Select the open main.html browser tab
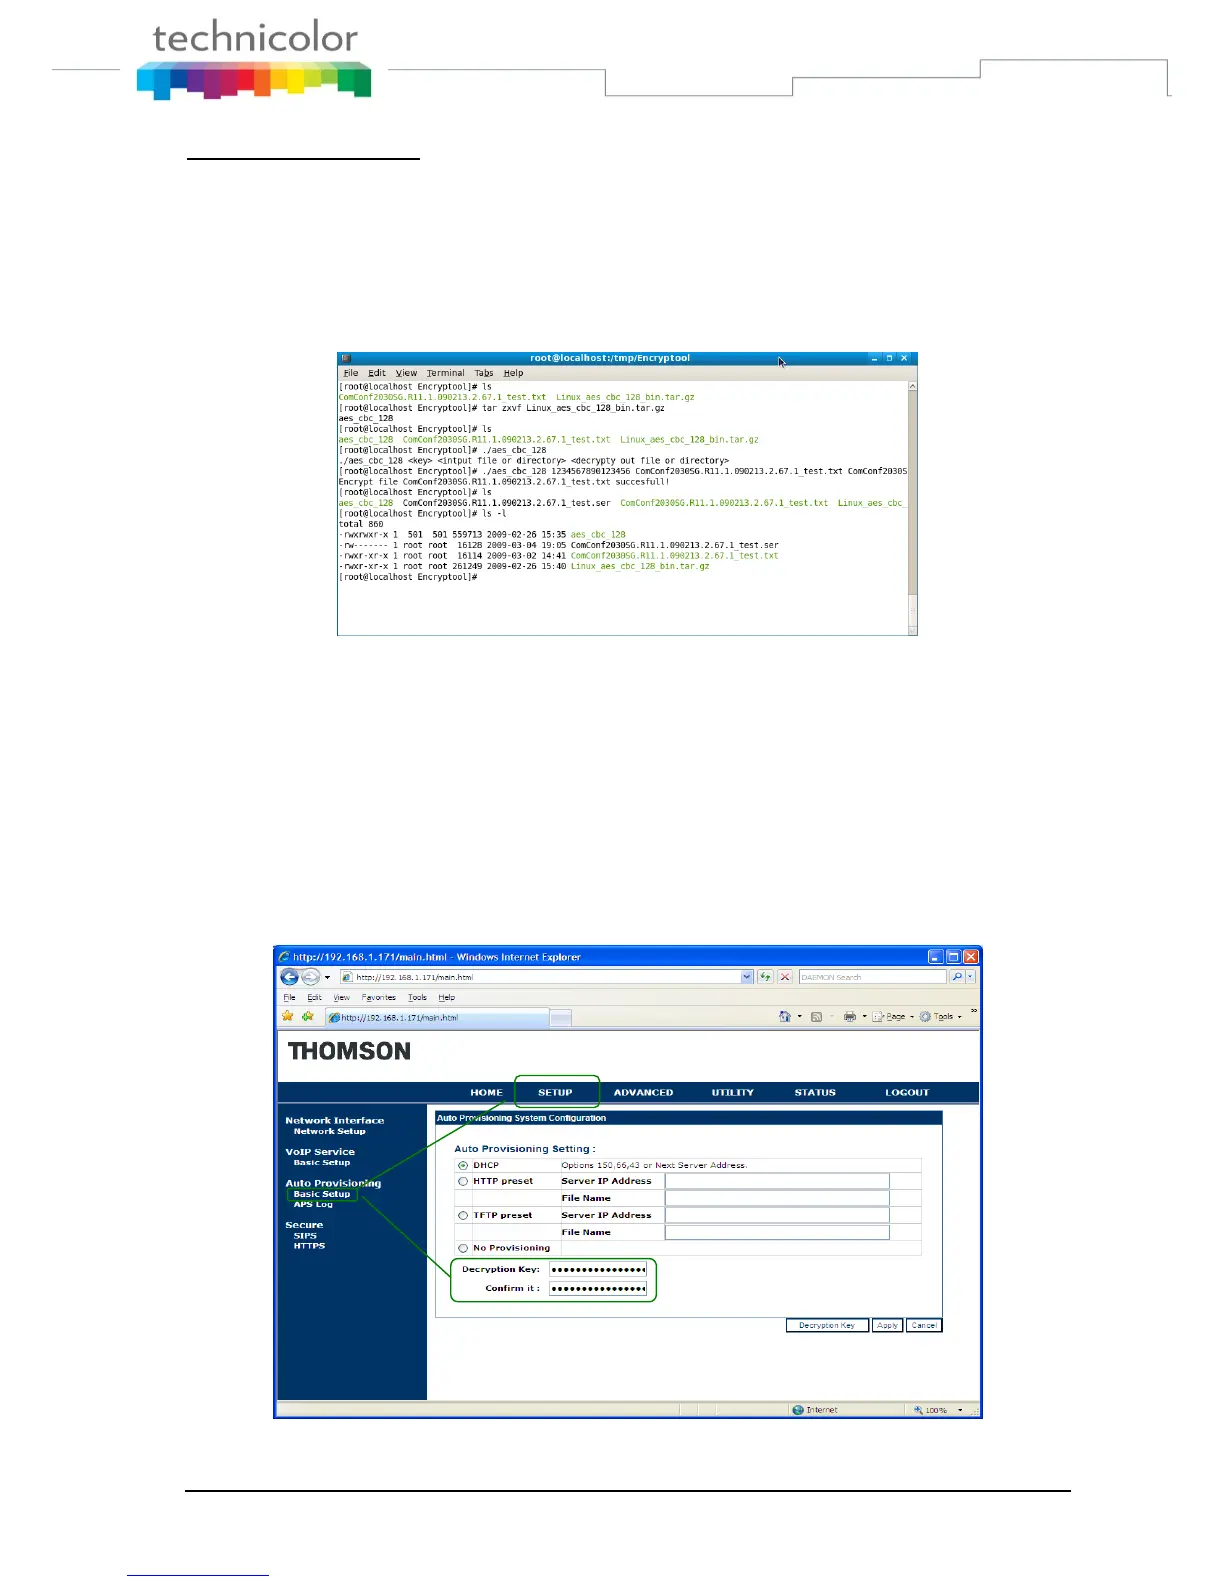 click(437, 1018)
